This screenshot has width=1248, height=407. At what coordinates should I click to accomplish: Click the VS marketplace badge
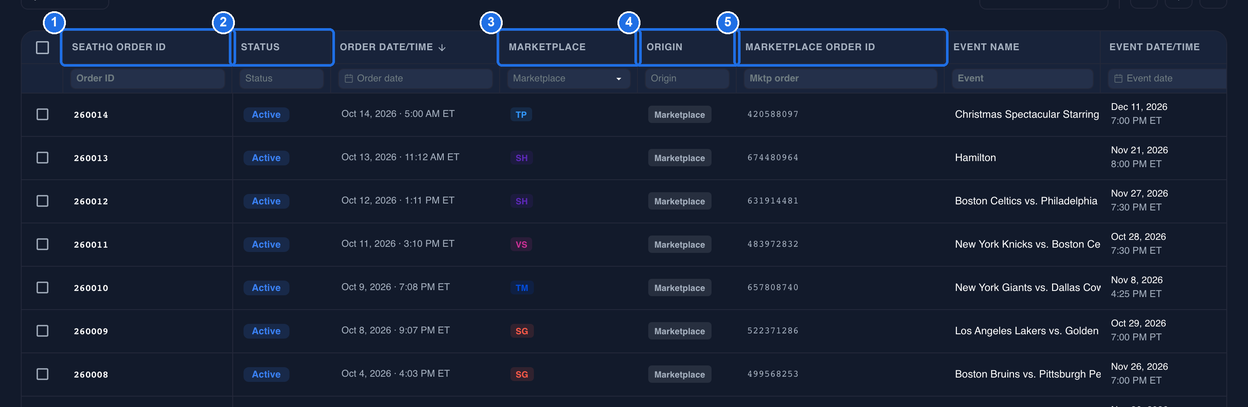tap(521, 244)
